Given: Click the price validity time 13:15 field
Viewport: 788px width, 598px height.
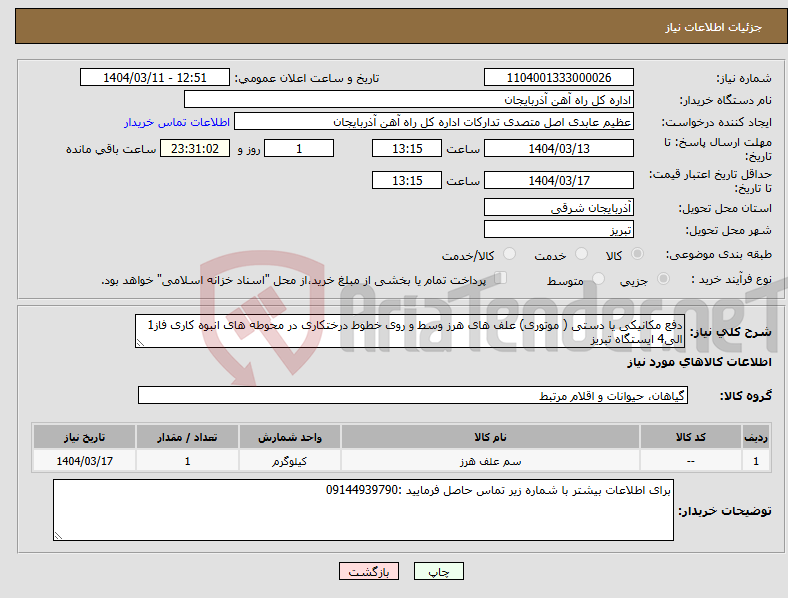Looking at the screenshot, I should 407,180.
